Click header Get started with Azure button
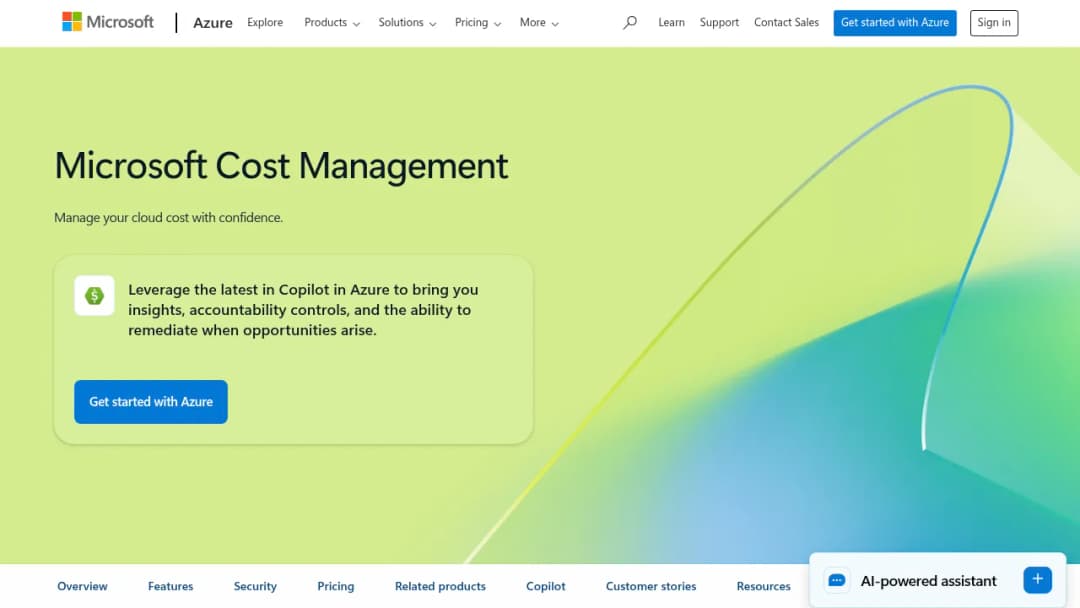The width and height of the screenshot is (1080, 608). (x=895, y=23)
